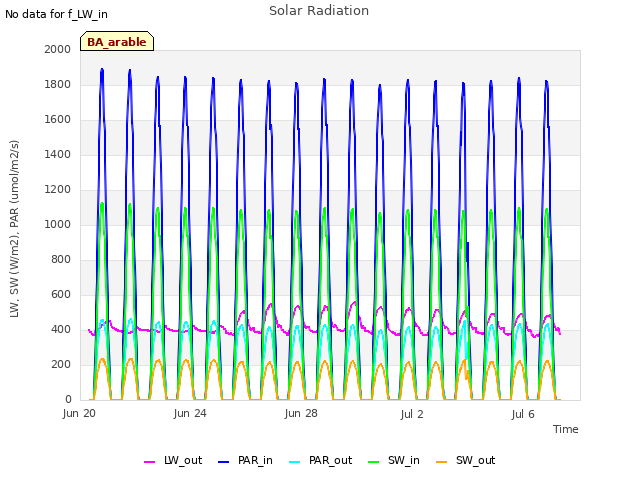This screenshot has width=640, height=480.
Task: Click the orange SW_out legend swatch
Action: tap(442, 462)
